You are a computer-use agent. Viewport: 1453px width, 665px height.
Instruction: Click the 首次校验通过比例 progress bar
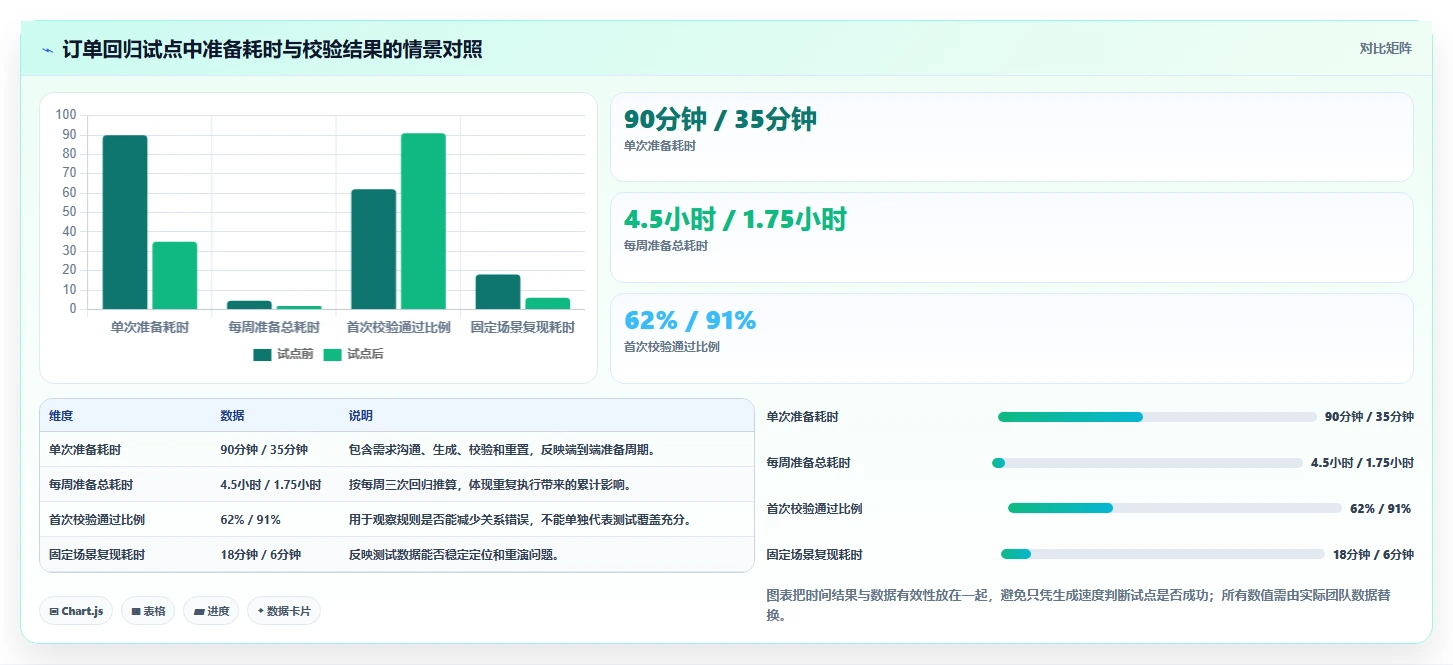tap(1174, 508)
